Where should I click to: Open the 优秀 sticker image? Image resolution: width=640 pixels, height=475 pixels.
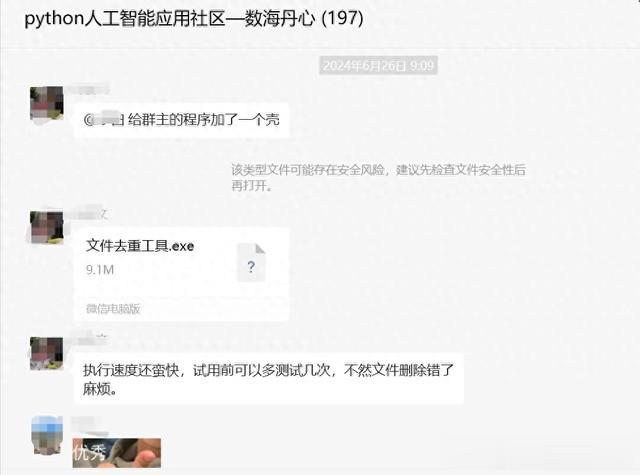click(117, 453)
